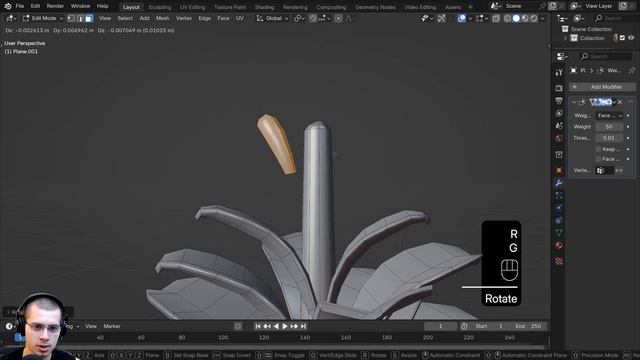Open the Render properties tab
Image resolution: width=640 pixels, height=360 pixels.
tap(559, 88)
